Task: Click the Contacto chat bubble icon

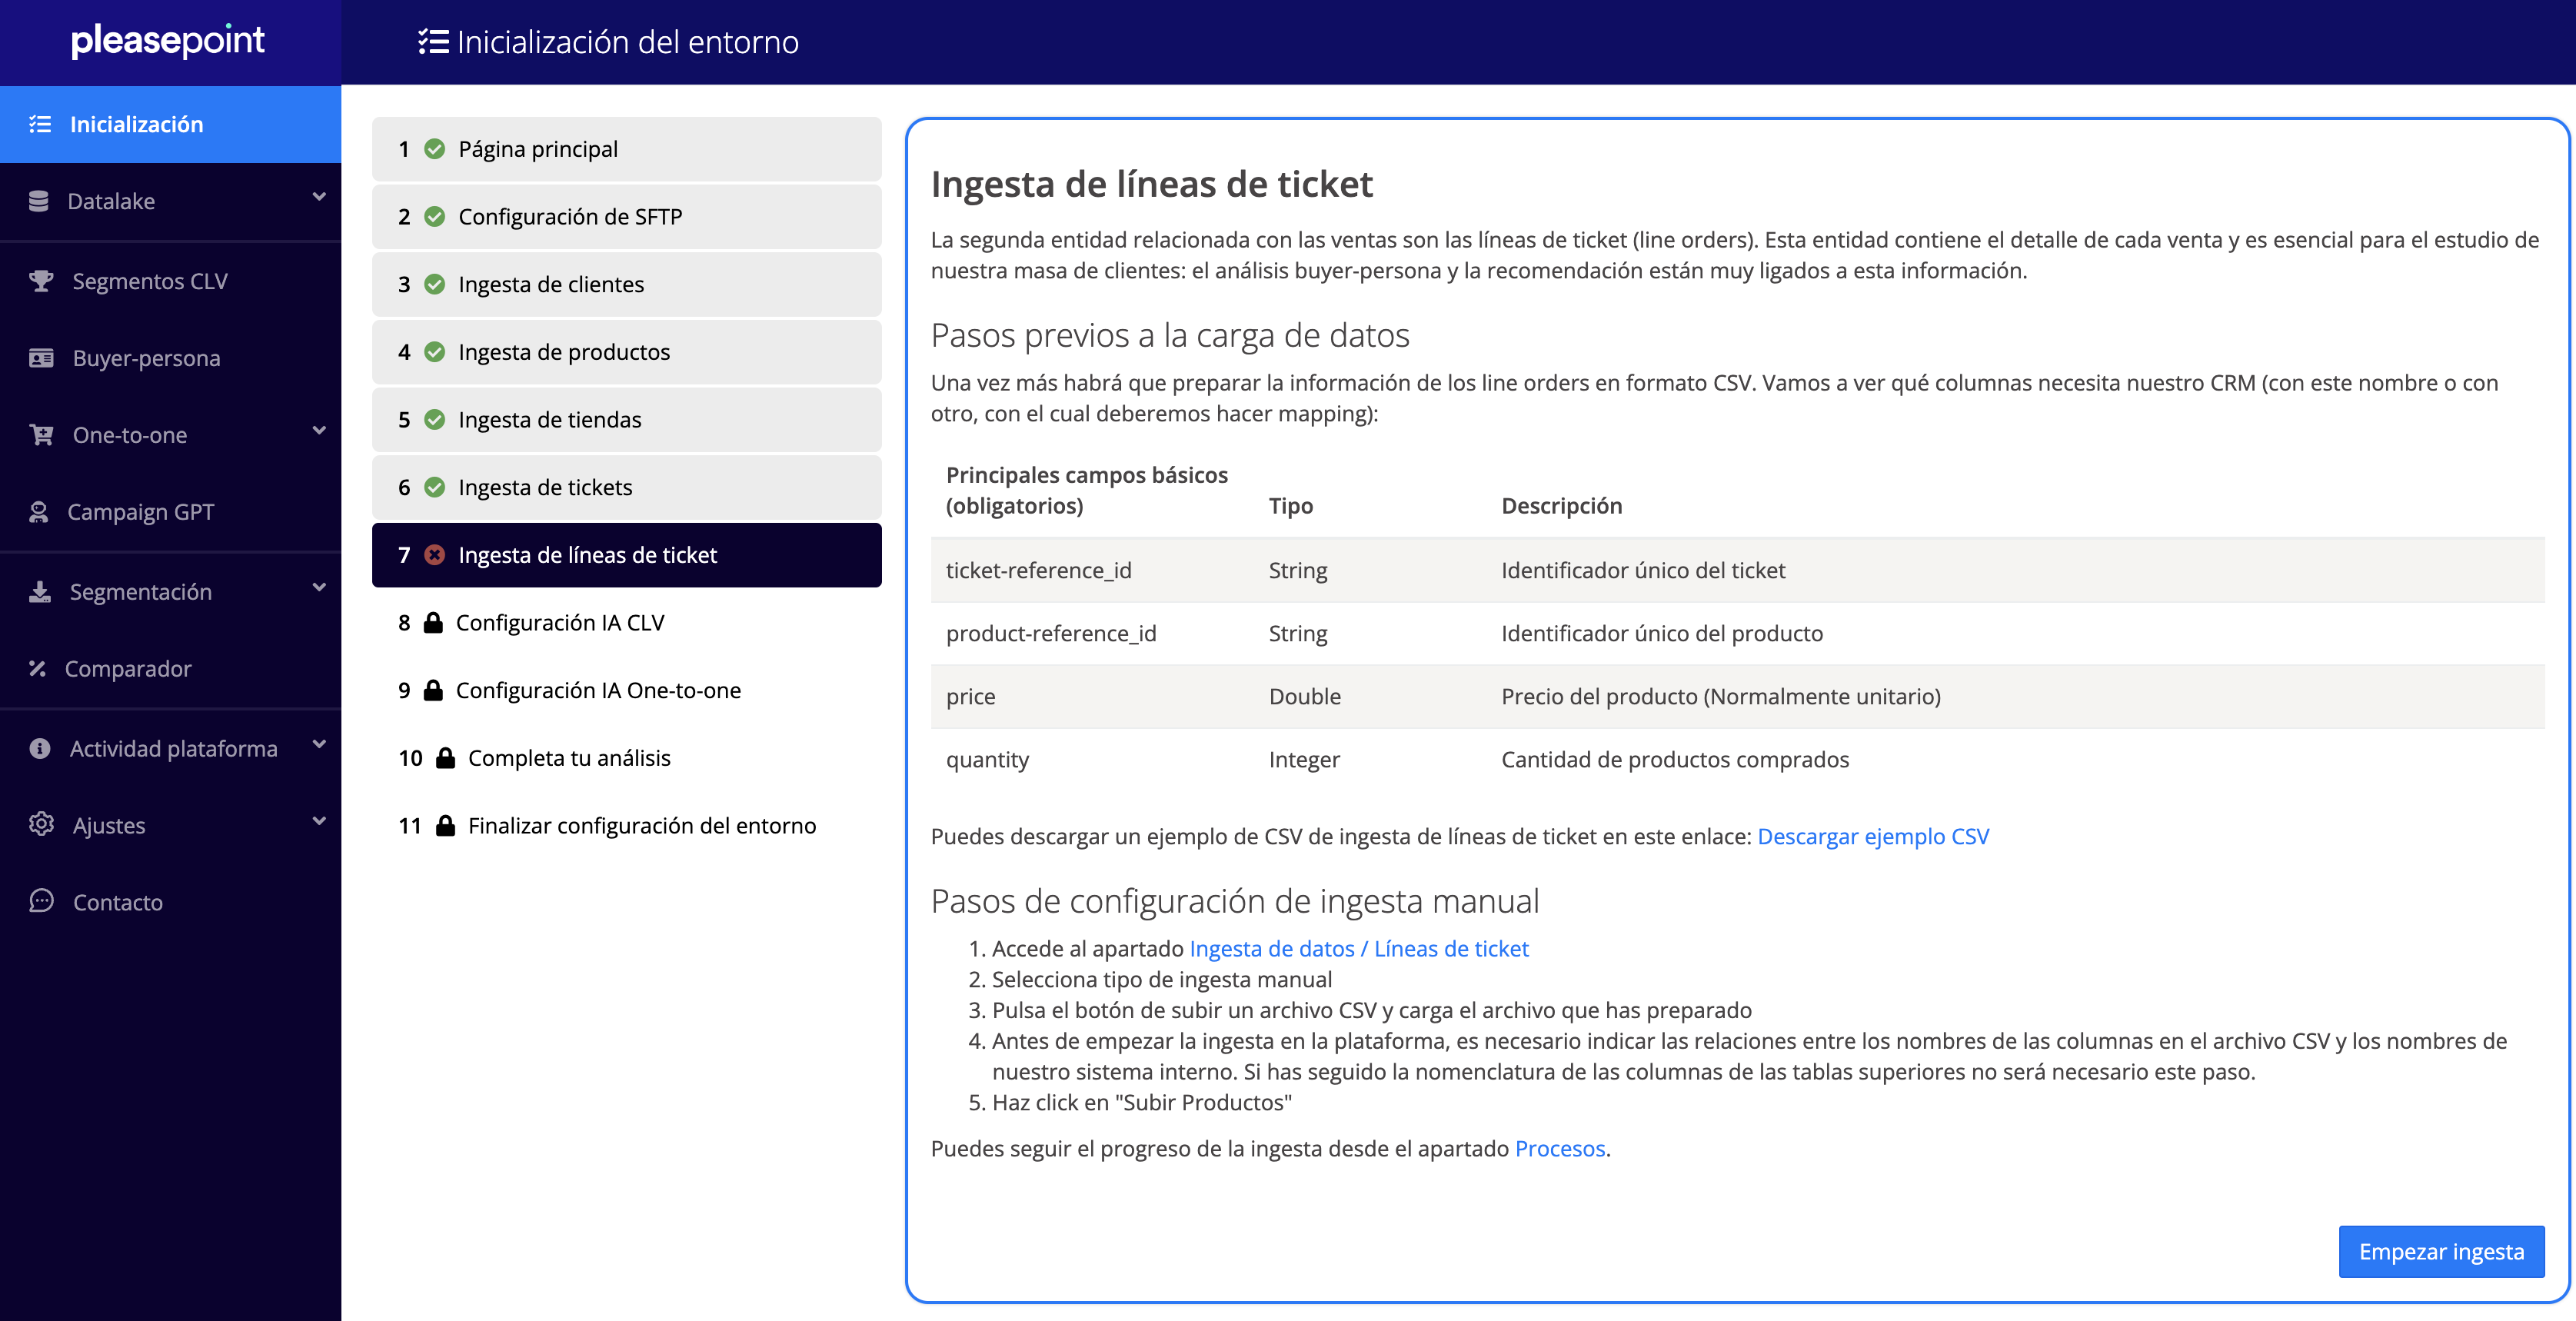Action: coord(41,901)
